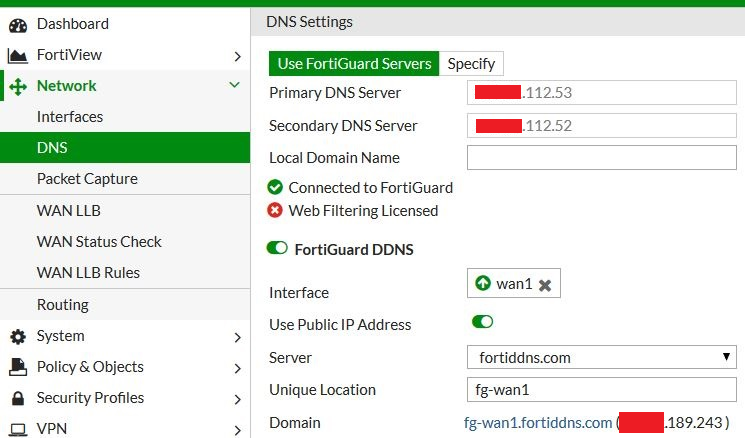Select Use FortiGuard Servers button
Image resolution: width=745 pixels, height=438 pixels.
[x=354, y=63]
